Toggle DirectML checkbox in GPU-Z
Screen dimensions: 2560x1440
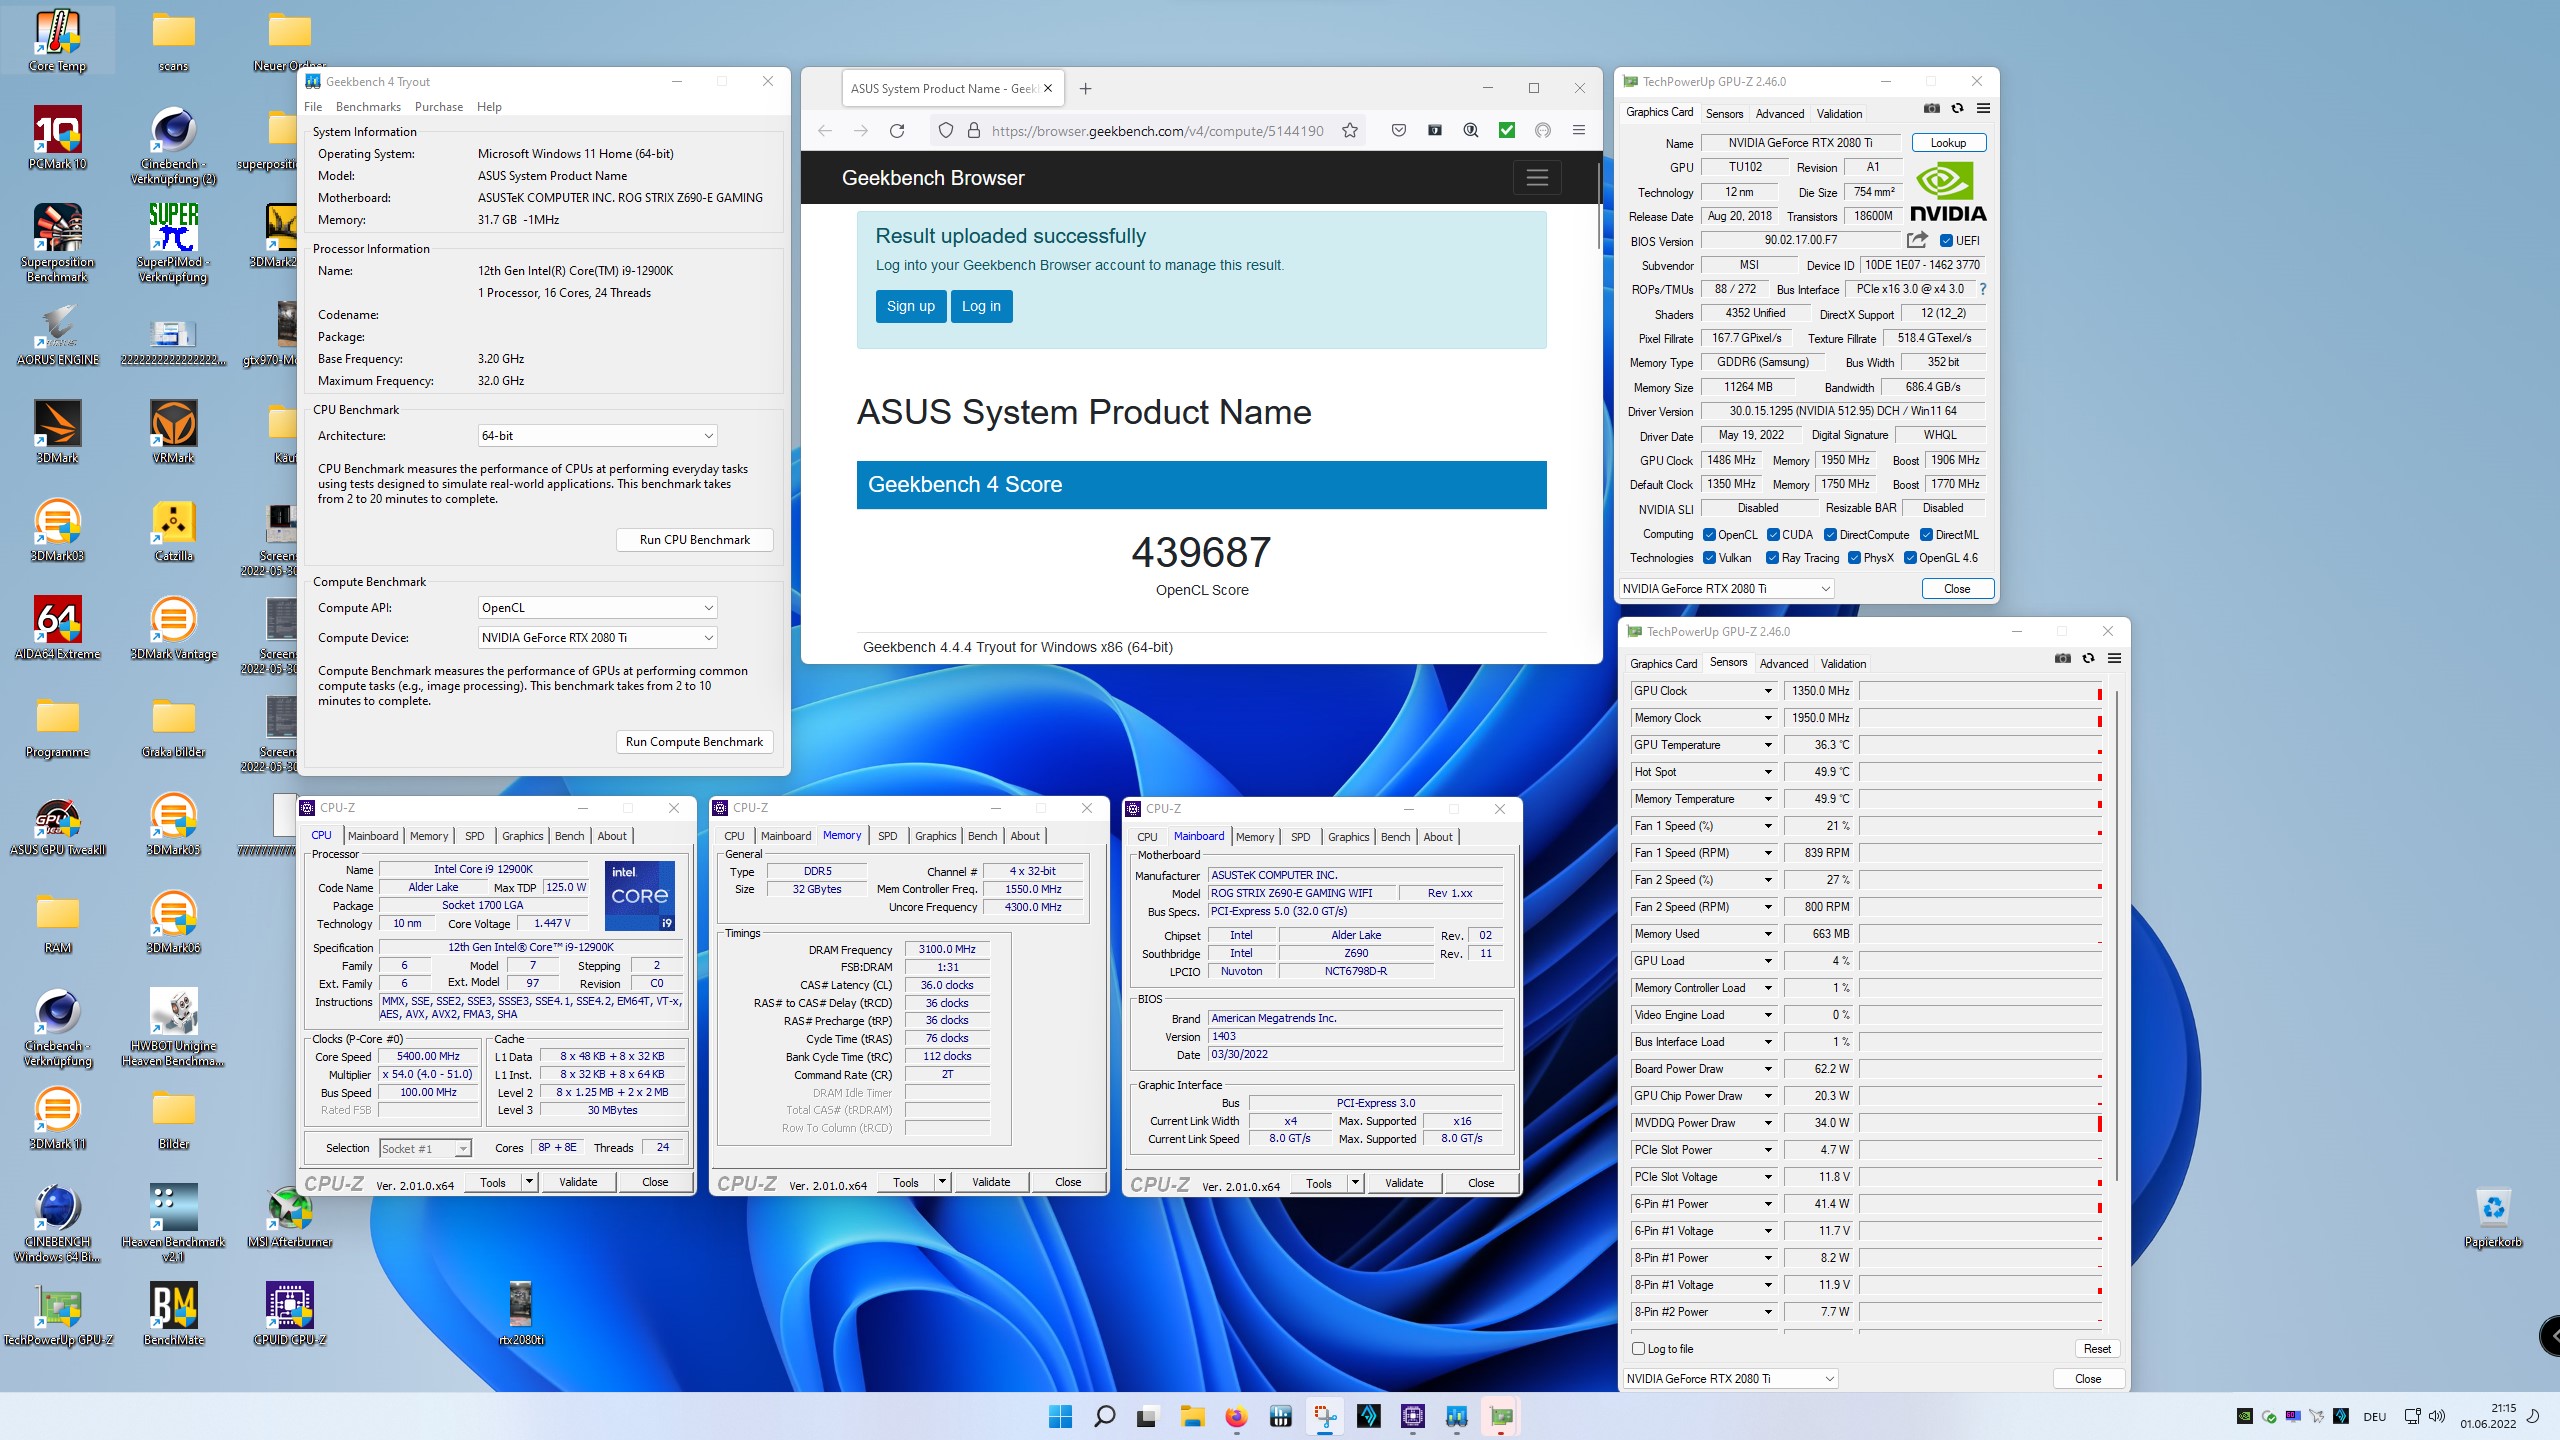pyautogui.click(x=1926, y=535)
